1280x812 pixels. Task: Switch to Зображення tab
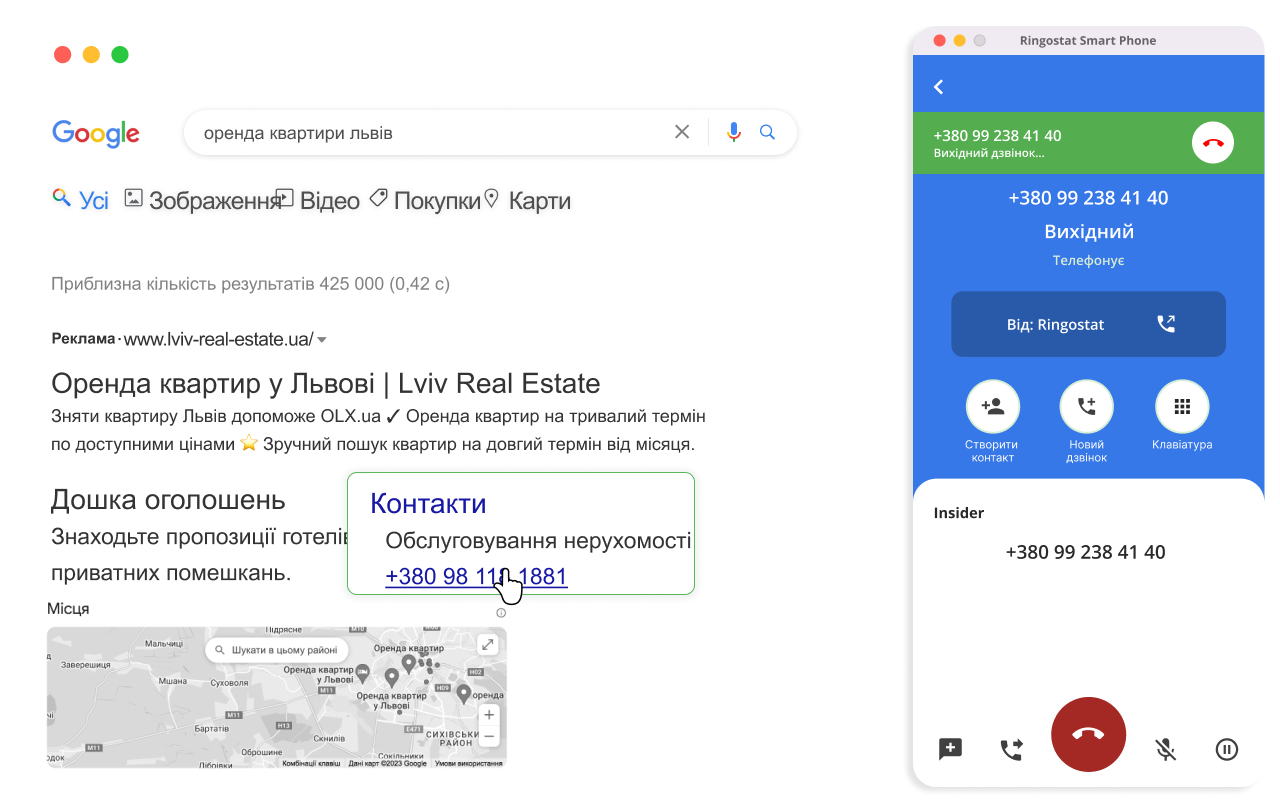tap(203, 200)
